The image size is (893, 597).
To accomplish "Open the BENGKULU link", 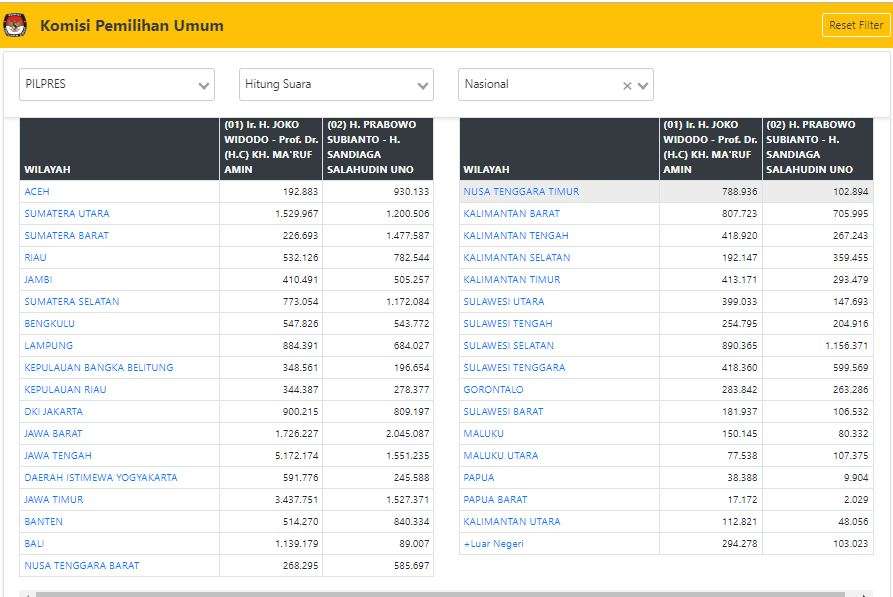I will [x=50, y=324].
